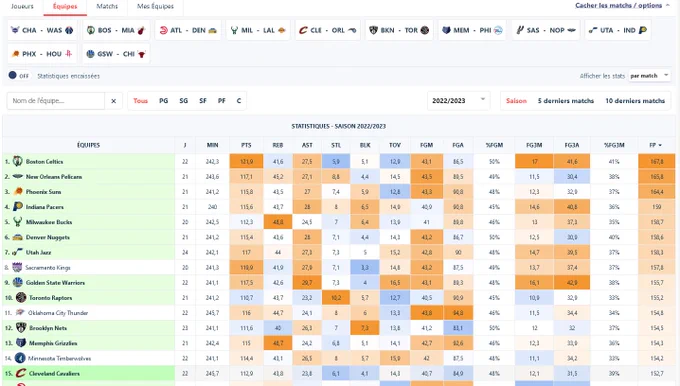
Task: Switch to the Mes Équipes tab
Action: click(x=155, y=6)
